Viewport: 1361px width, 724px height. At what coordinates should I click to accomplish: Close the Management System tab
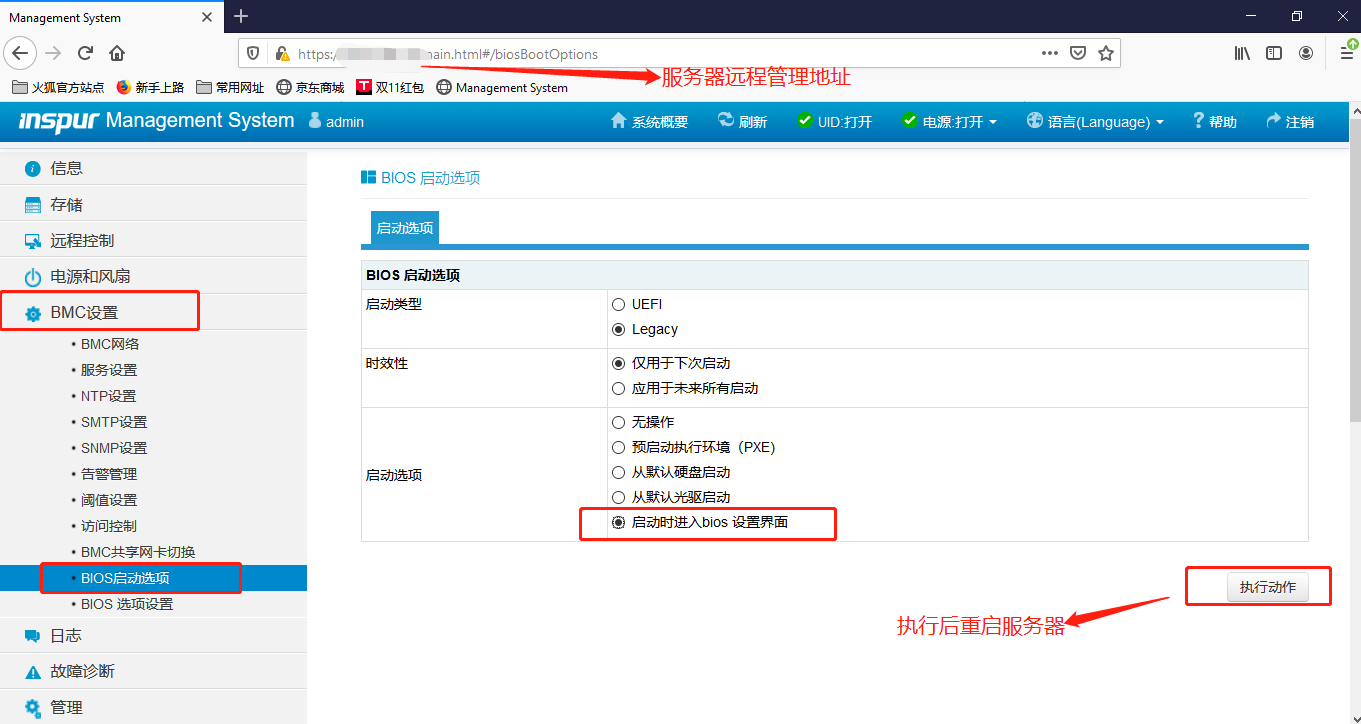coord(207,17)
